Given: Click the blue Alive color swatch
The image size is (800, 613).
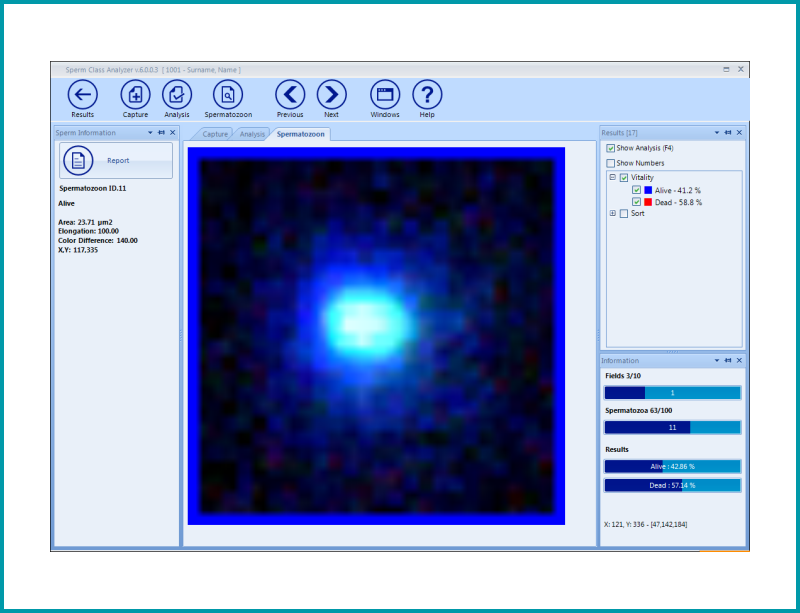Looking at the screenshot, I should [x=648, y=190].
